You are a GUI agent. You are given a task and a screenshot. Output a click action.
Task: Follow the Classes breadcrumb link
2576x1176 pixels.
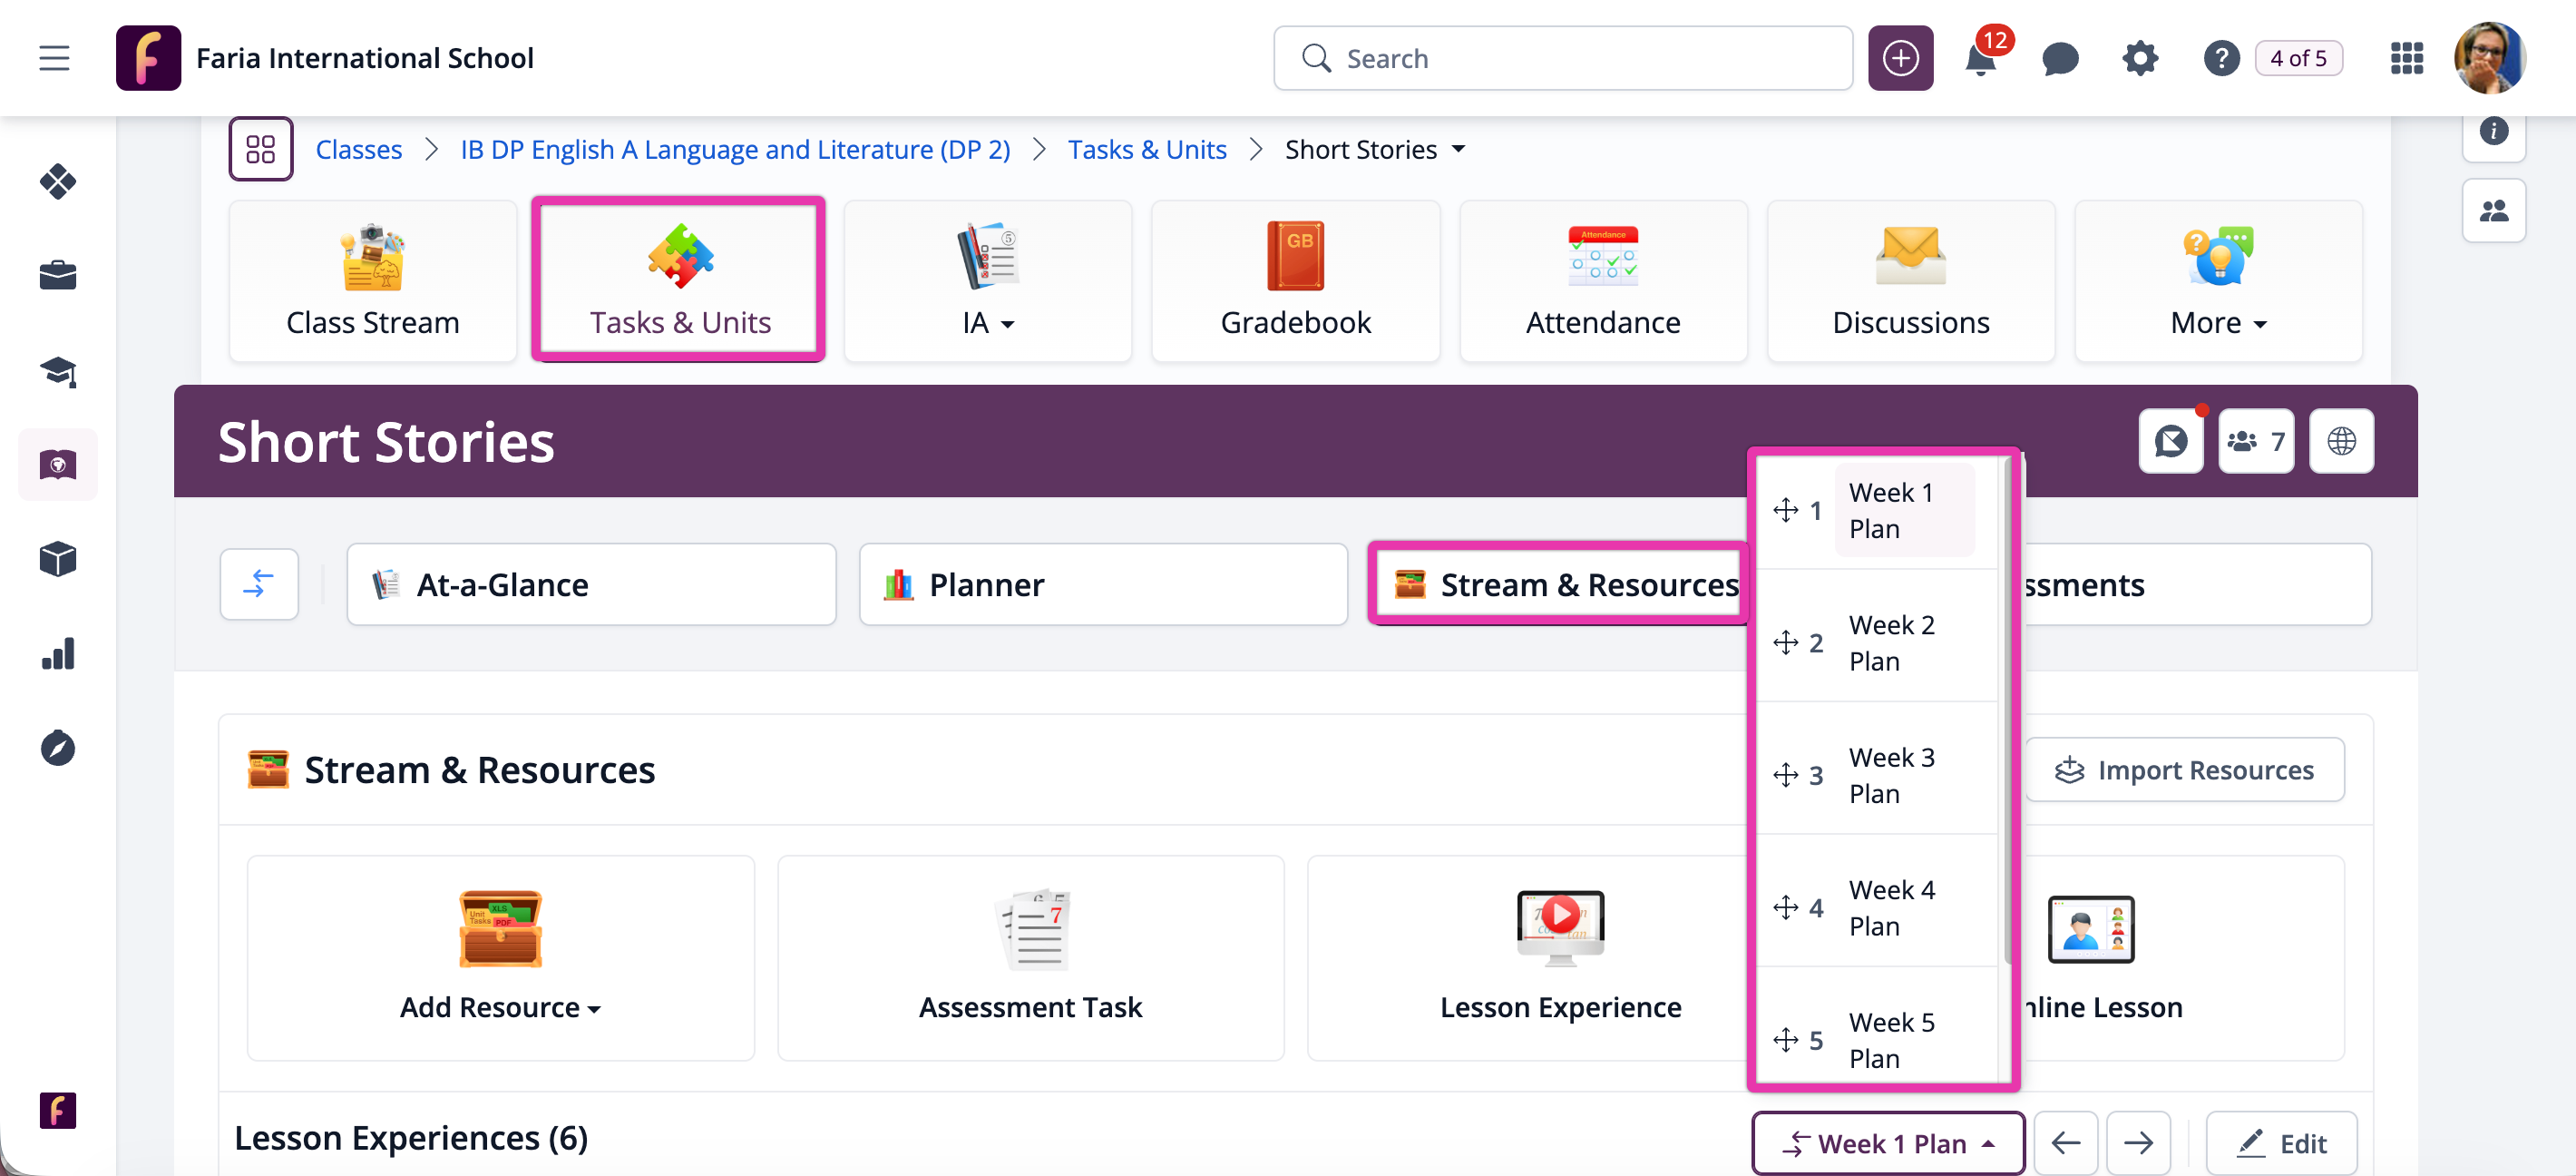pos(358,150)
